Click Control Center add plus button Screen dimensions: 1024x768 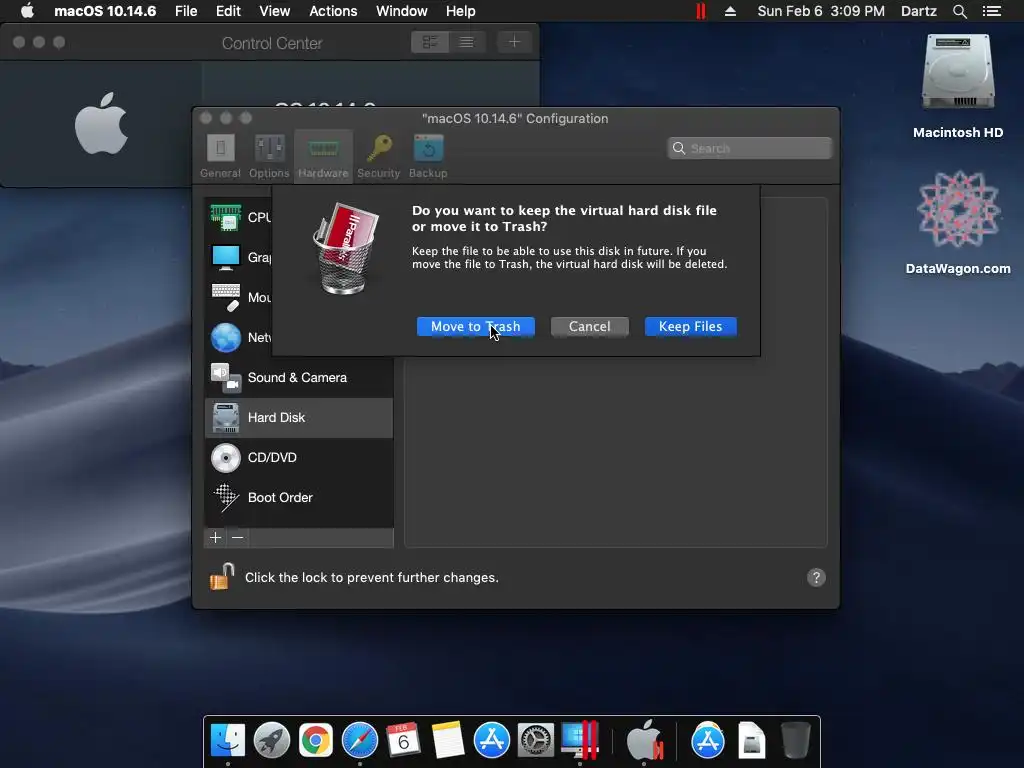[x=515, y=42]
